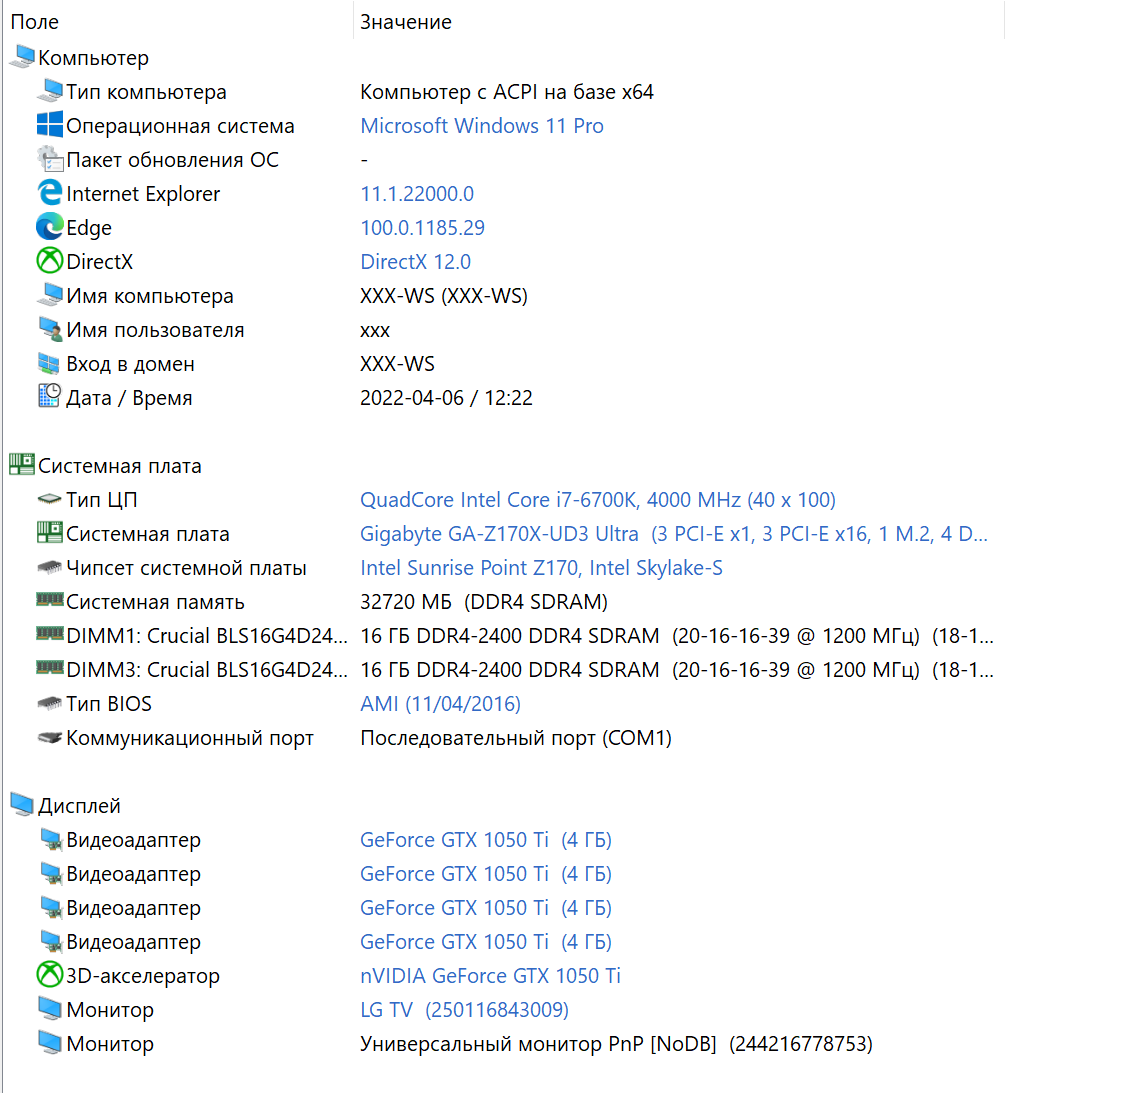This screenshot has height=1093, width=1130.
Task: Click the DIMM3 memory module icon
Action: [50, 669]
